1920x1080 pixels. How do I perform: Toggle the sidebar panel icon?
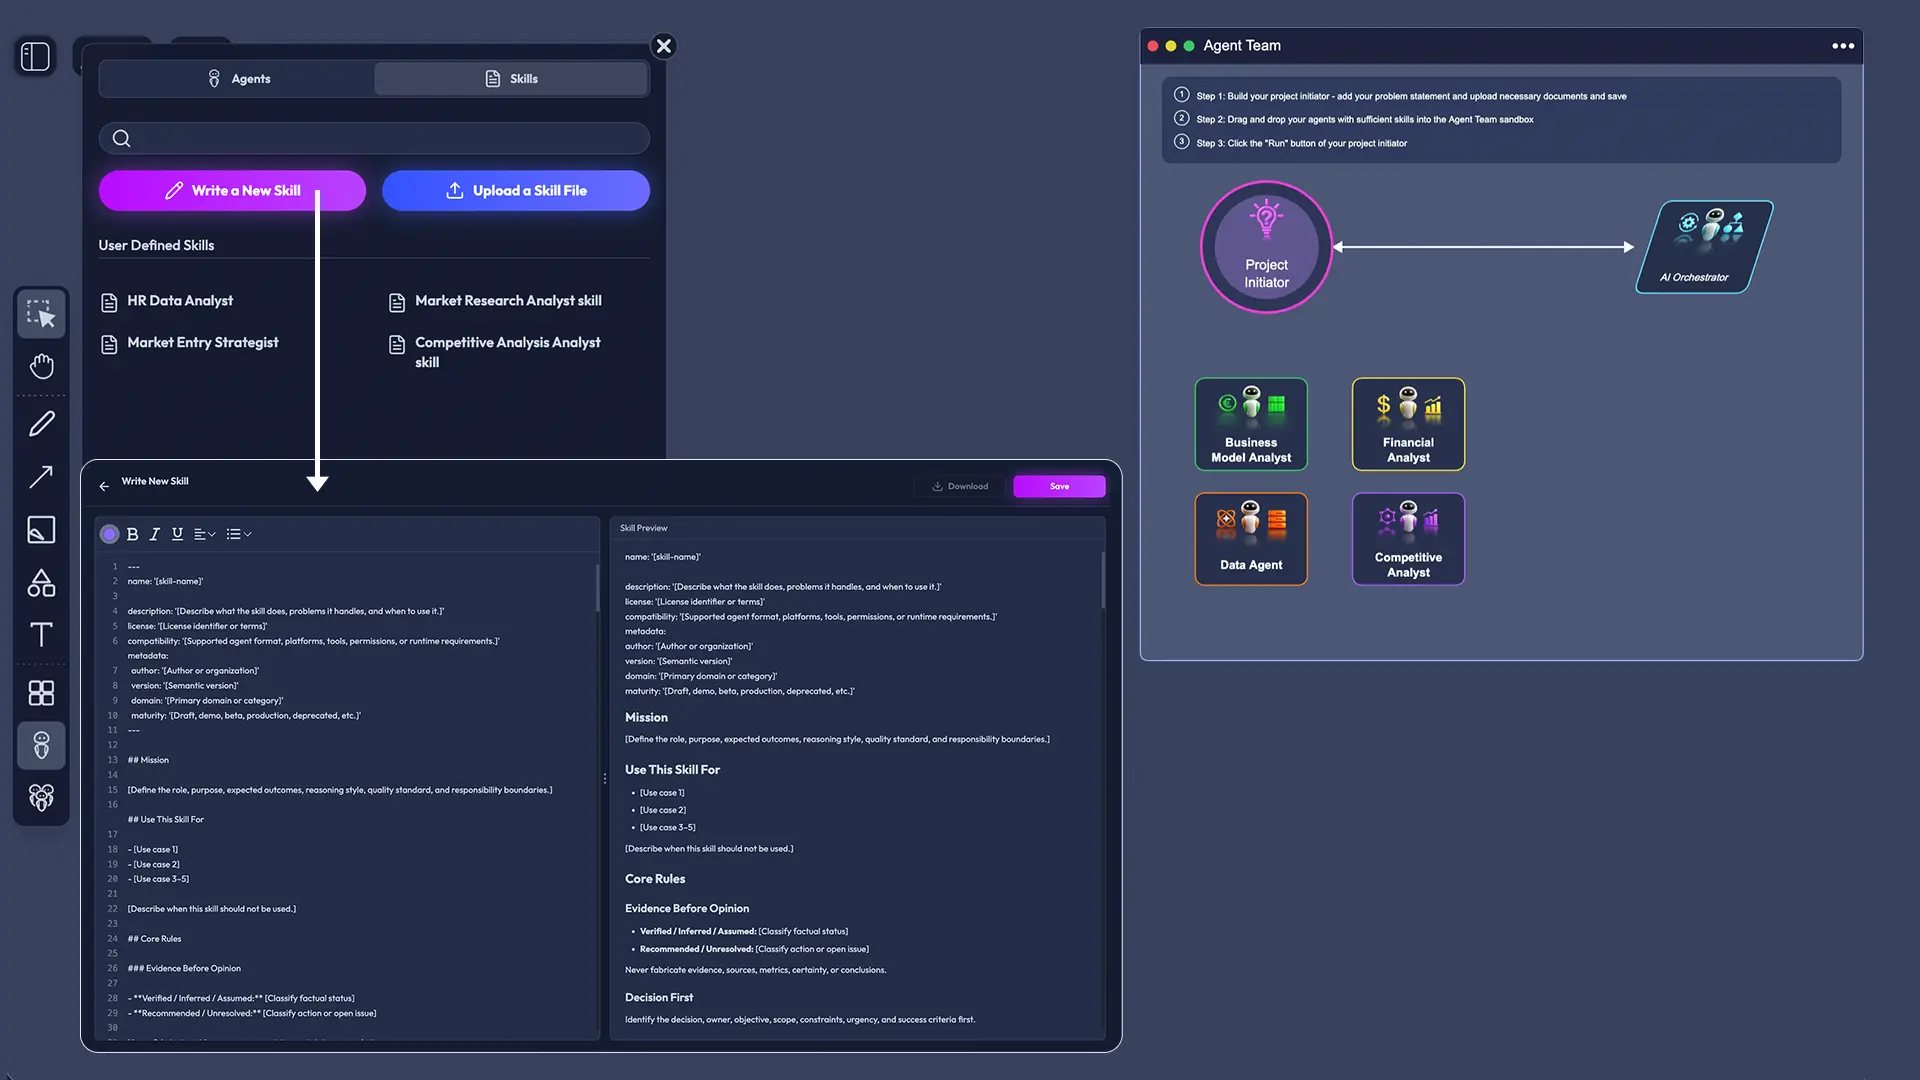coord(36,56)
